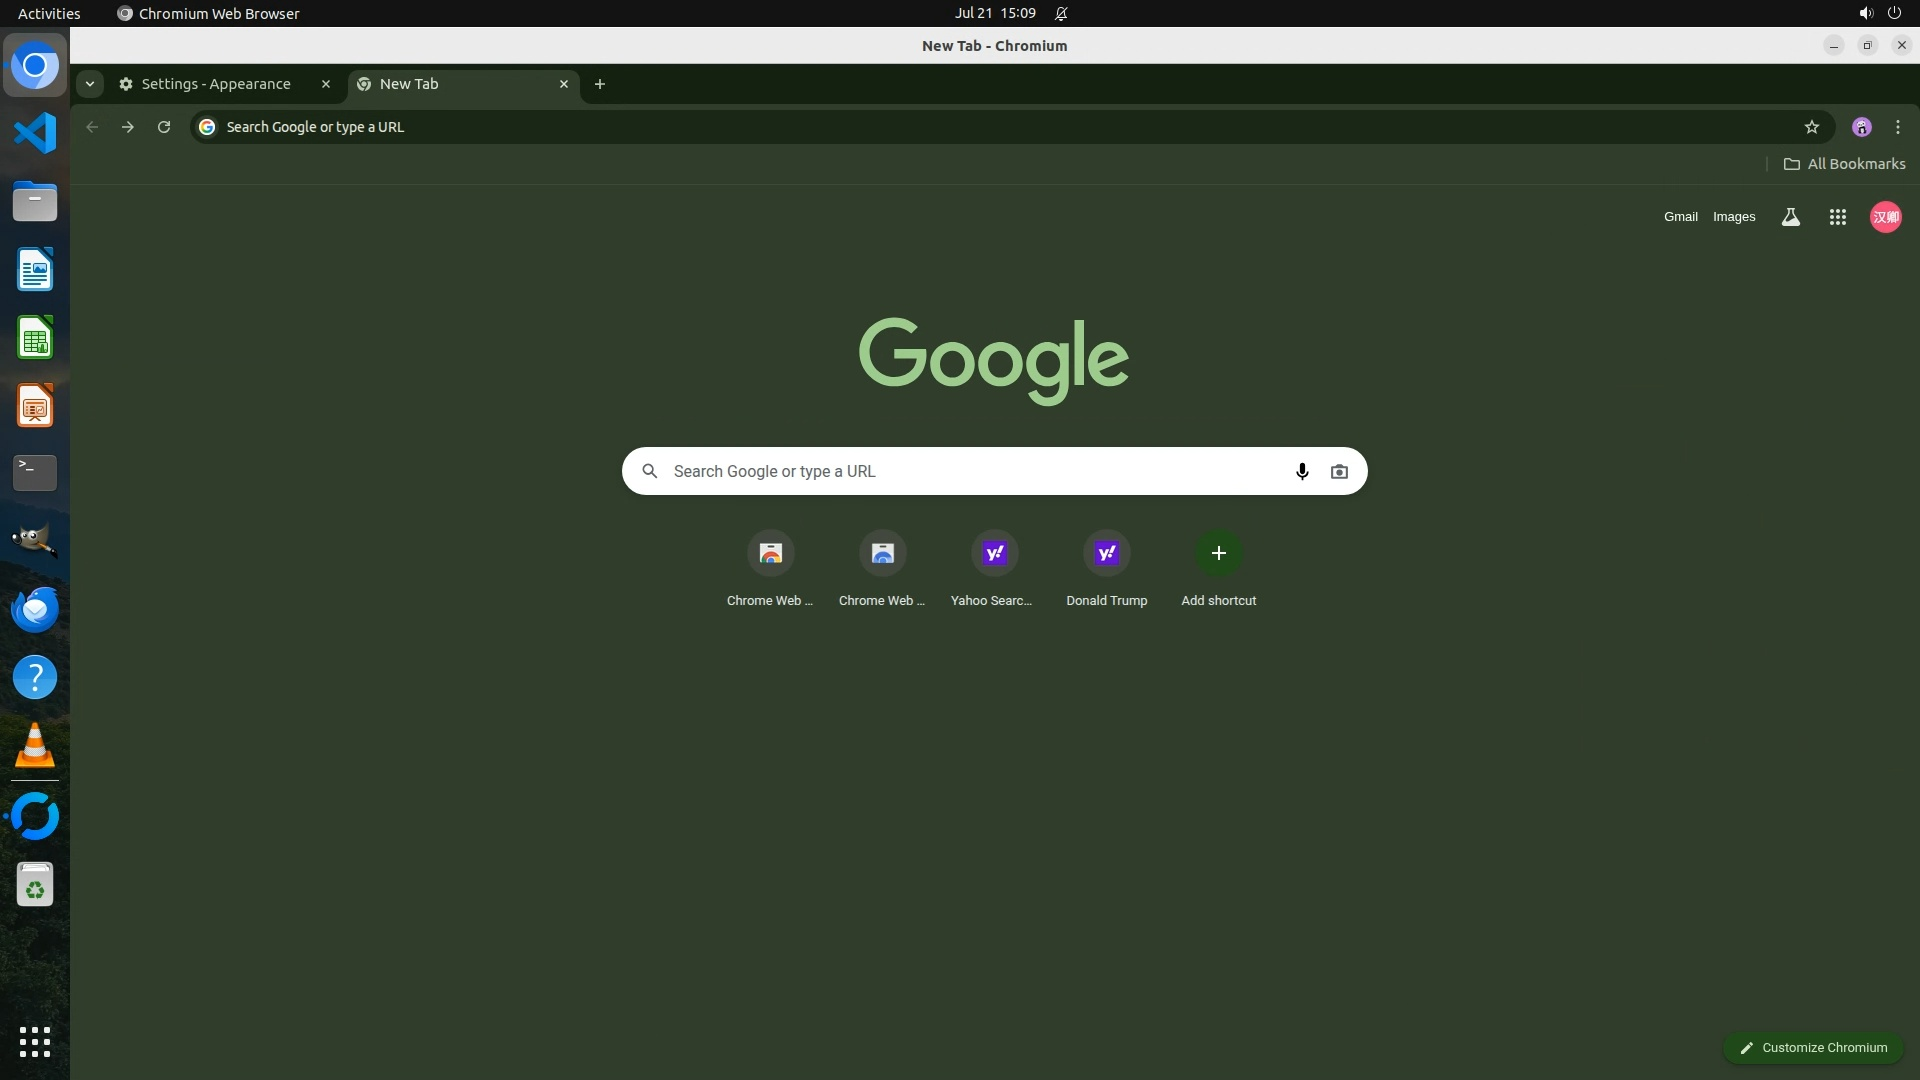
Task: Click the Gmail link
Action: pyautogui.click(x=1680, y=217)
